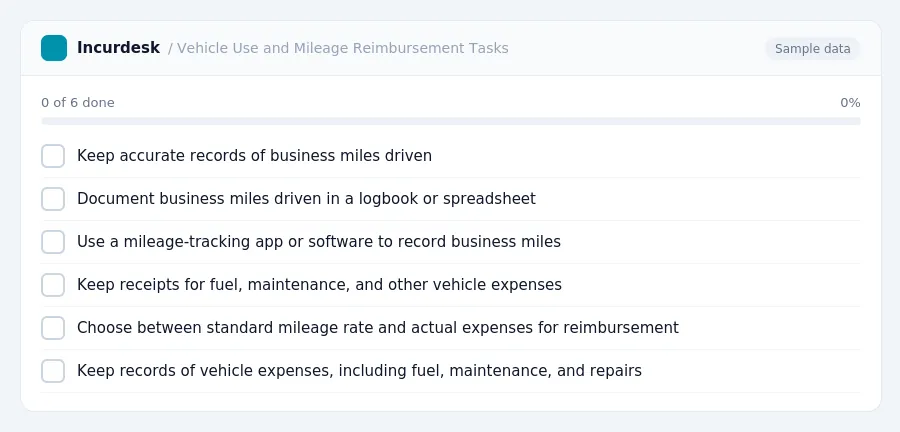Check 'Keep receipts for fuel, maintenance' task

coord(53,285)
